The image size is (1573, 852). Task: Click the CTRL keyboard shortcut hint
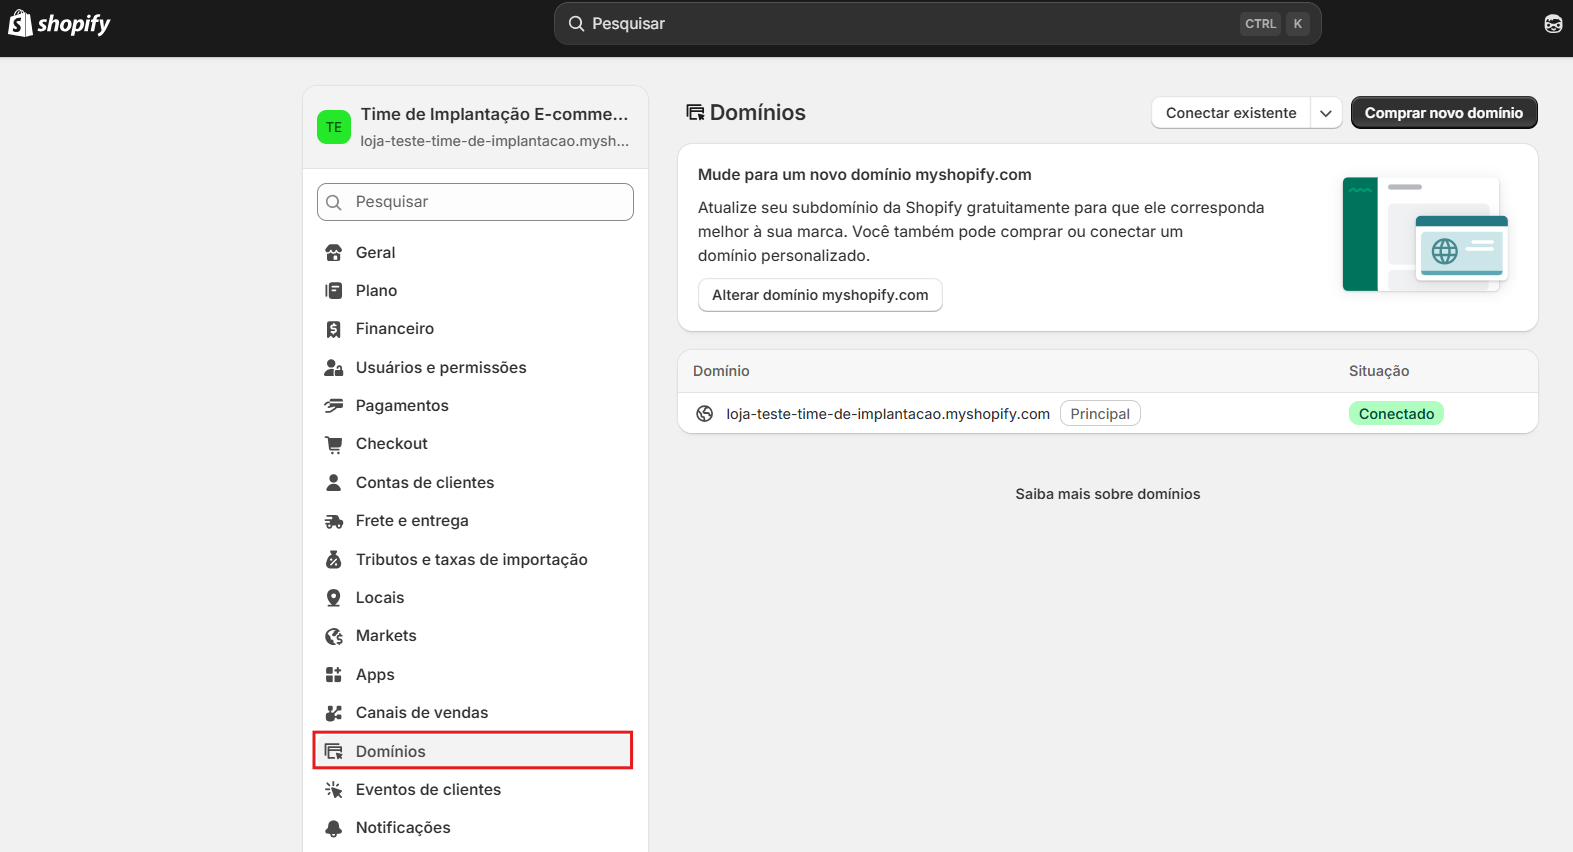(1260, 24)
